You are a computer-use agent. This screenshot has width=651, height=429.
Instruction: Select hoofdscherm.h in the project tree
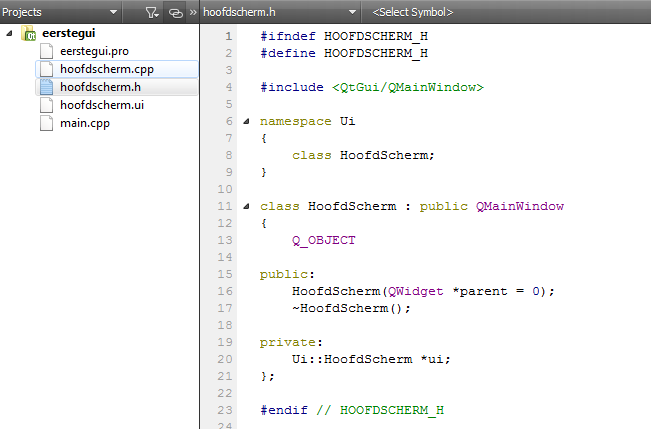click(x=100, y=87)
